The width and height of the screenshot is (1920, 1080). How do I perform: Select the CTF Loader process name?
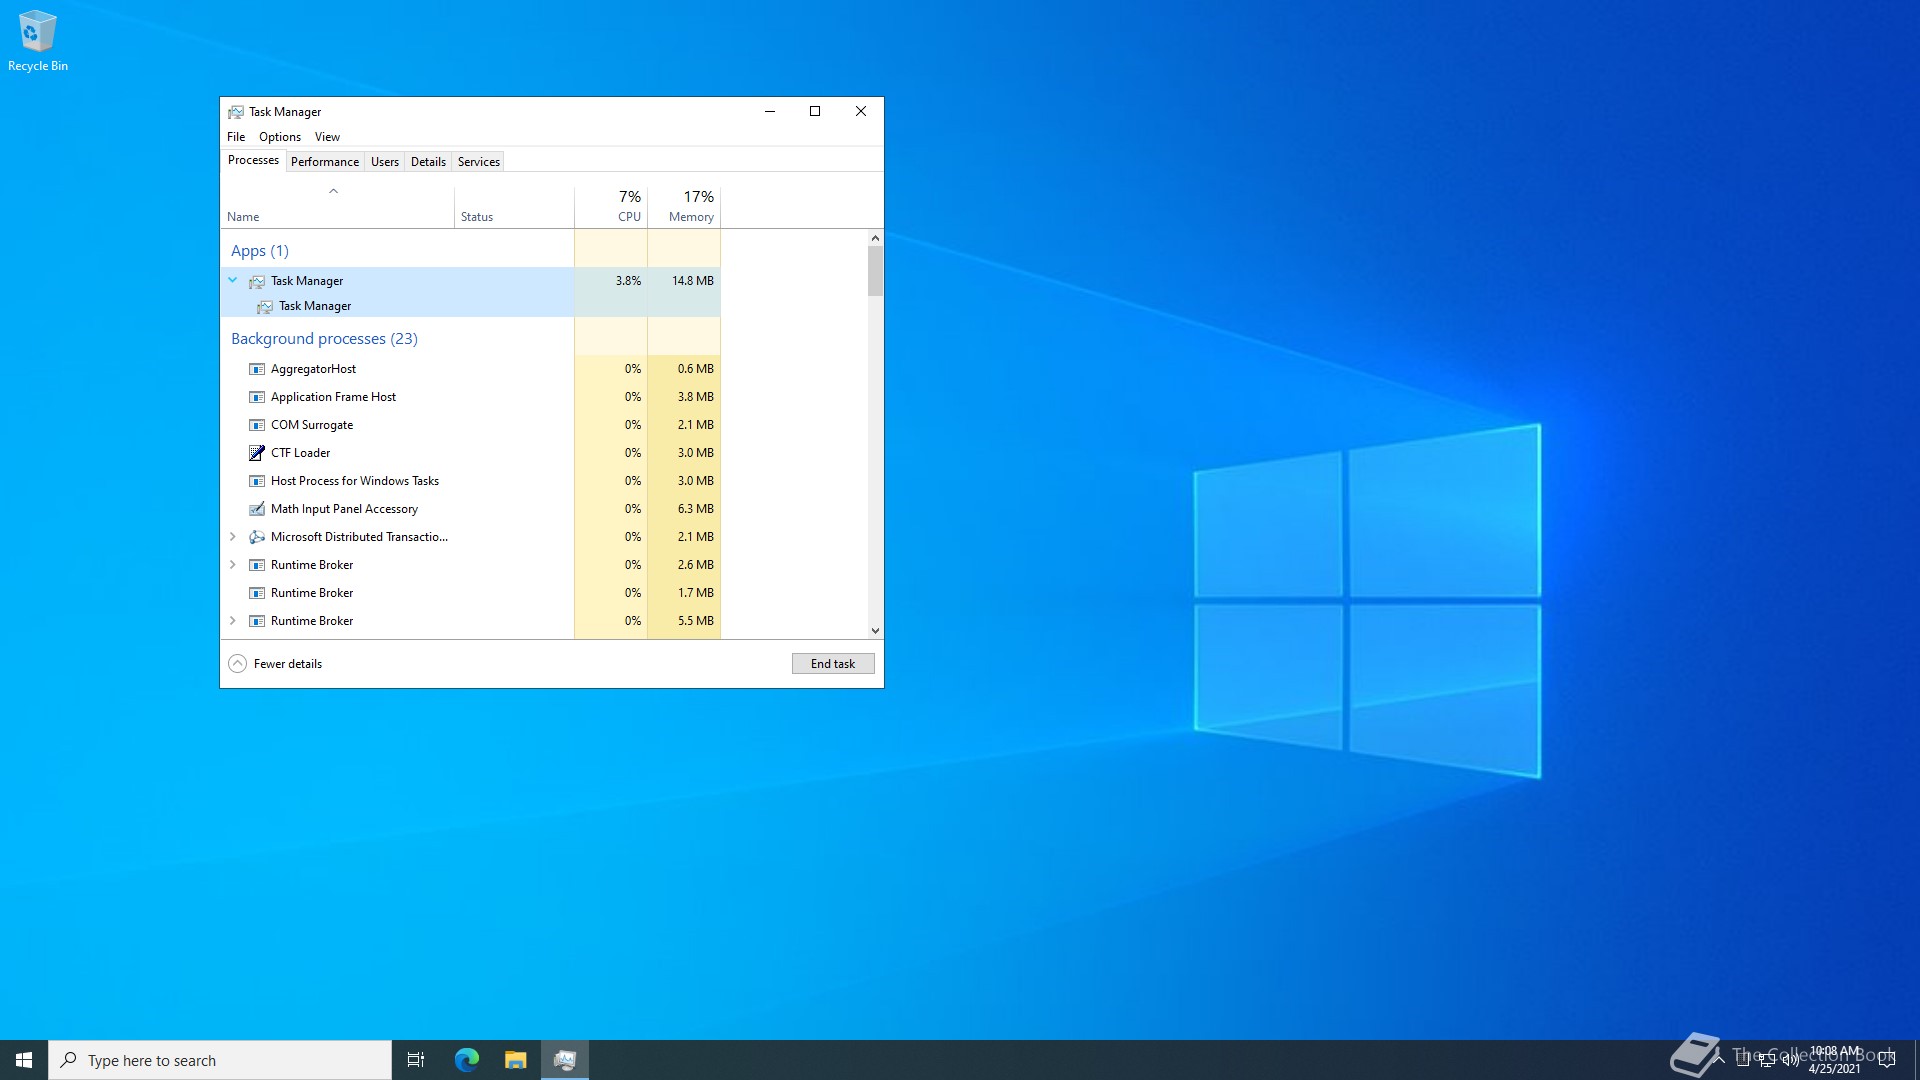tap(300, 453)
